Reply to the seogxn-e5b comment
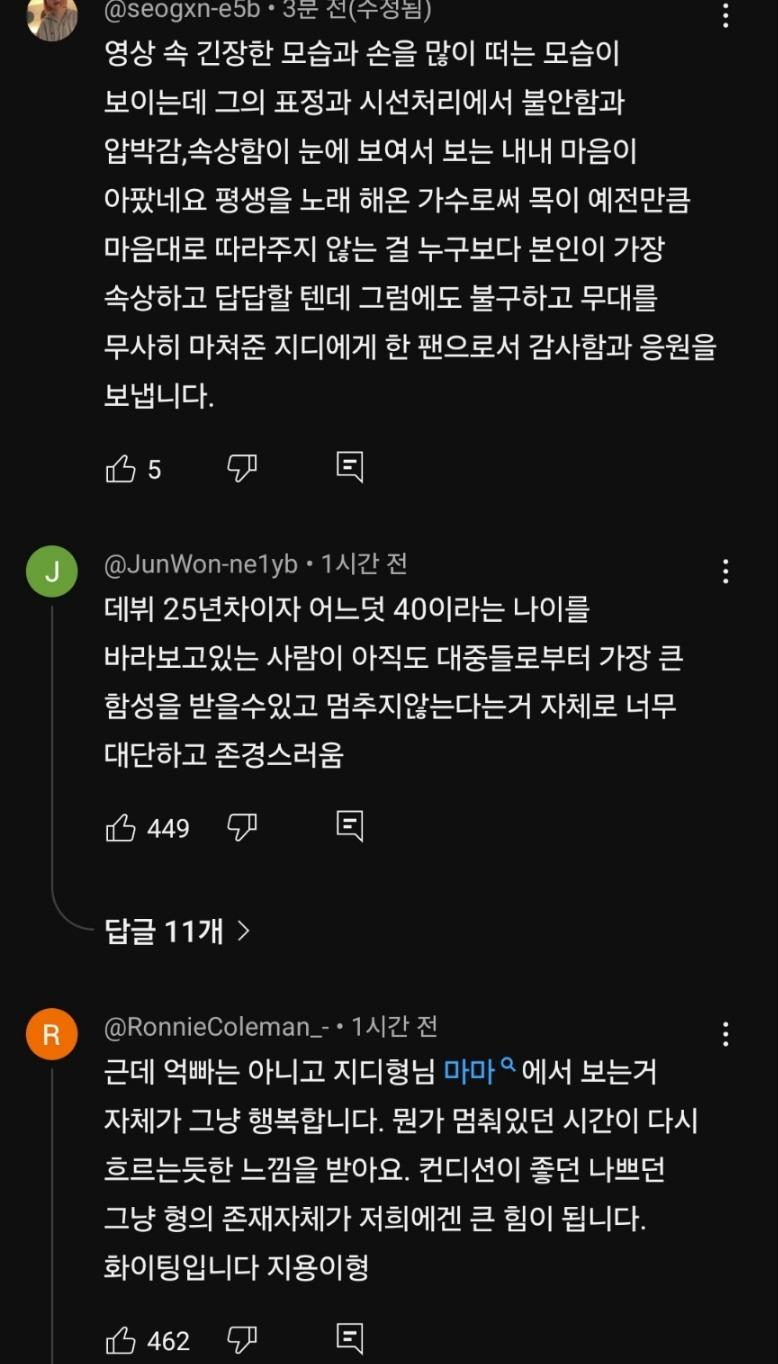Viewport: 778px width, 1364px height. pos(349,467)
